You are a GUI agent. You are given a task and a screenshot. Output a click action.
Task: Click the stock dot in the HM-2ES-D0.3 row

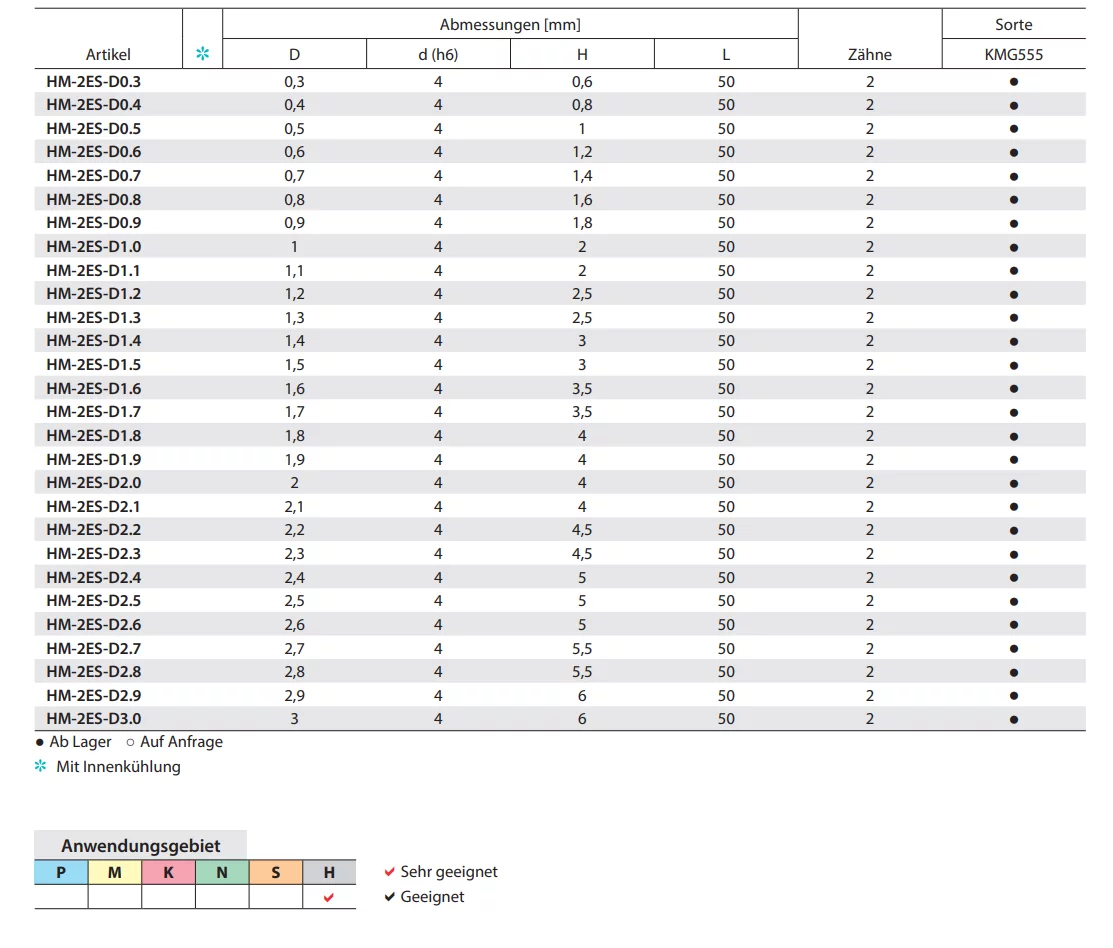click(x=1013, y=82)
